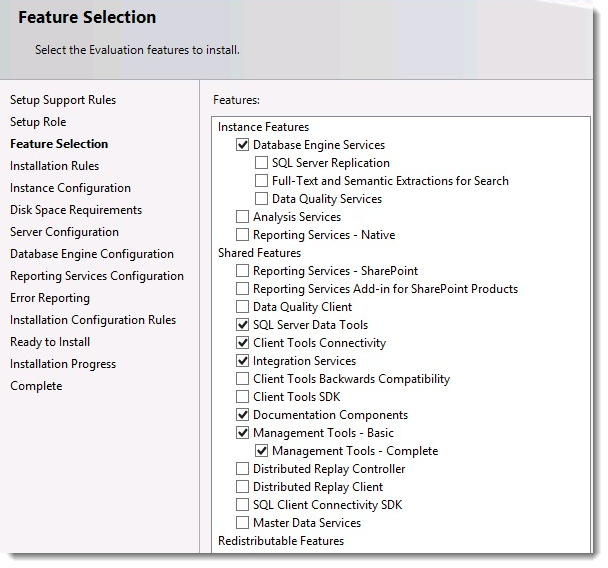
Task: Check Reporting Services - Native
Action: [x=242, y=235]
